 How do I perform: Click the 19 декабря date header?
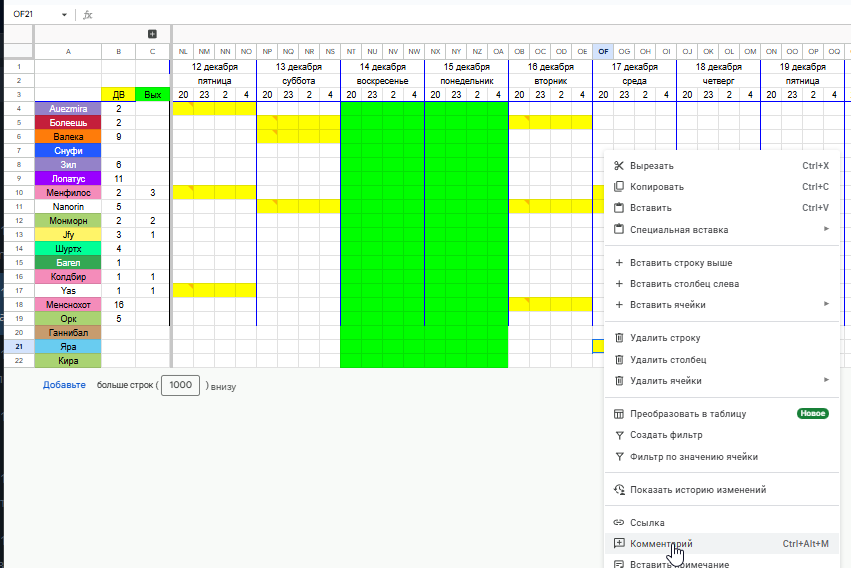(x=803, y=67)
